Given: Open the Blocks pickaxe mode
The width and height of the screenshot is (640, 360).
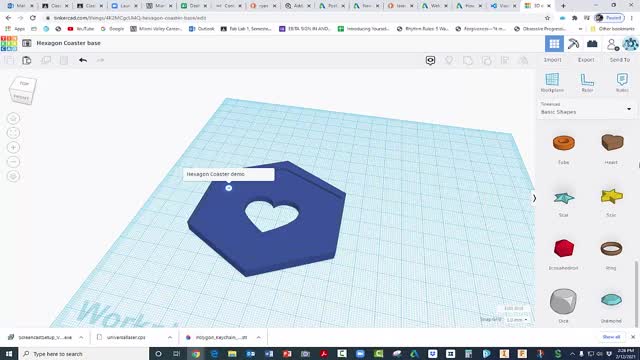Looking at the screenshot, I should [x=573, y=44].
